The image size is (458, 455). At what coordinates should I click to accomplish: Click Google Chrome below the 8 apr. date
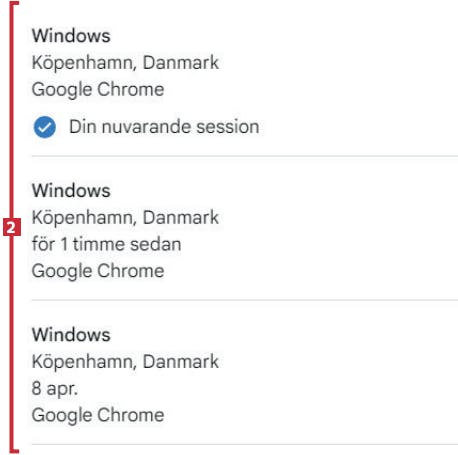(98, 415)
